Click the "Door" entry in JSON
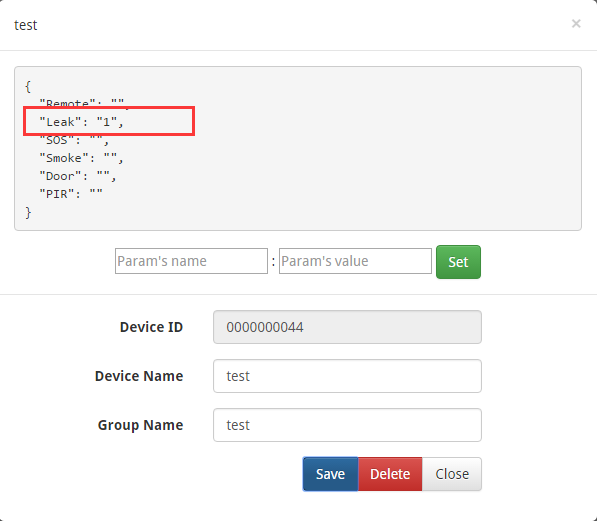 [78, 176]
